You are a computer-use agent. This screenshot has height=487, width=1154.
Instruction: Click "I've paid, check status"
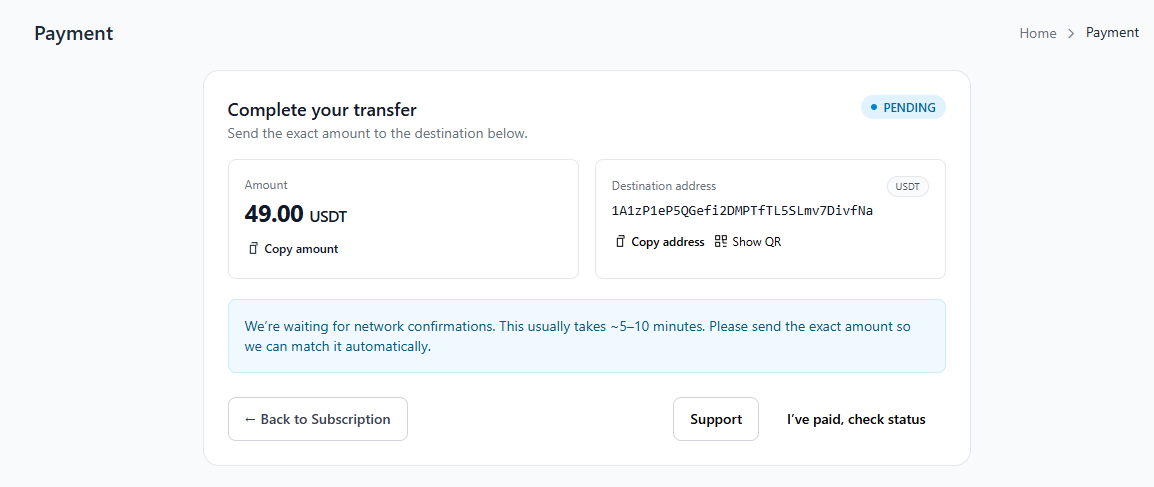(856, 419)
